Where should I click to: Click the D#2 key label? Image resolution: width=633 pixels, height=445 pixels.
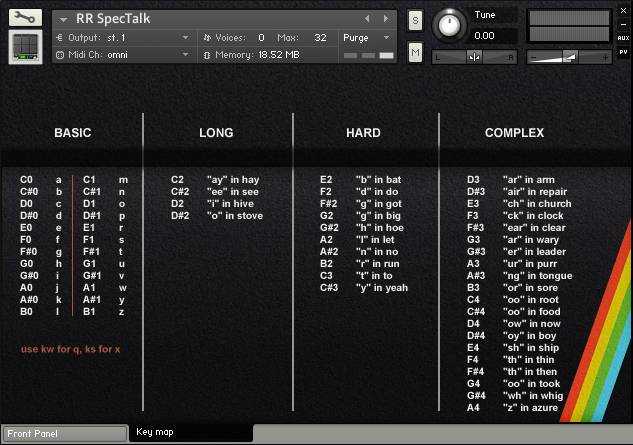point(180,216)
